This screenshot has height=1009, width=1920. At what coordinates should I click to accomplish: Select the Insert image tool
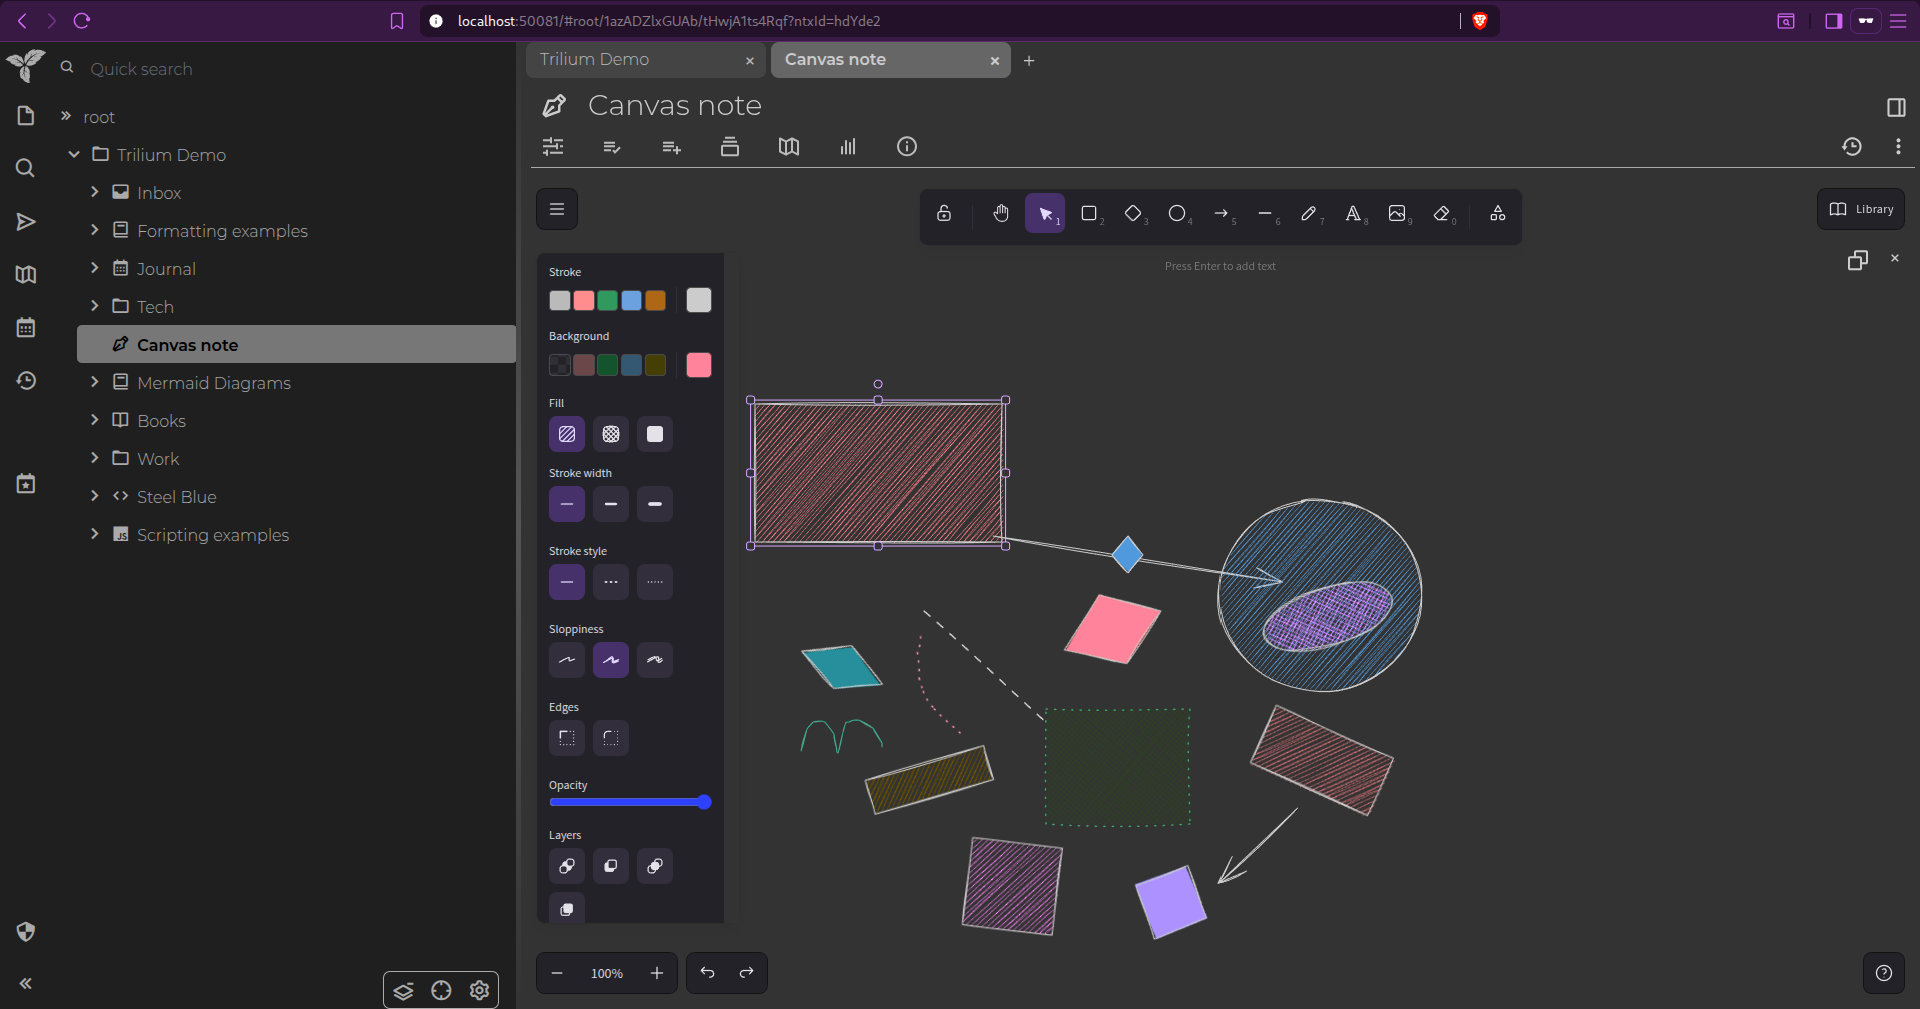(x=1397, y=213)
